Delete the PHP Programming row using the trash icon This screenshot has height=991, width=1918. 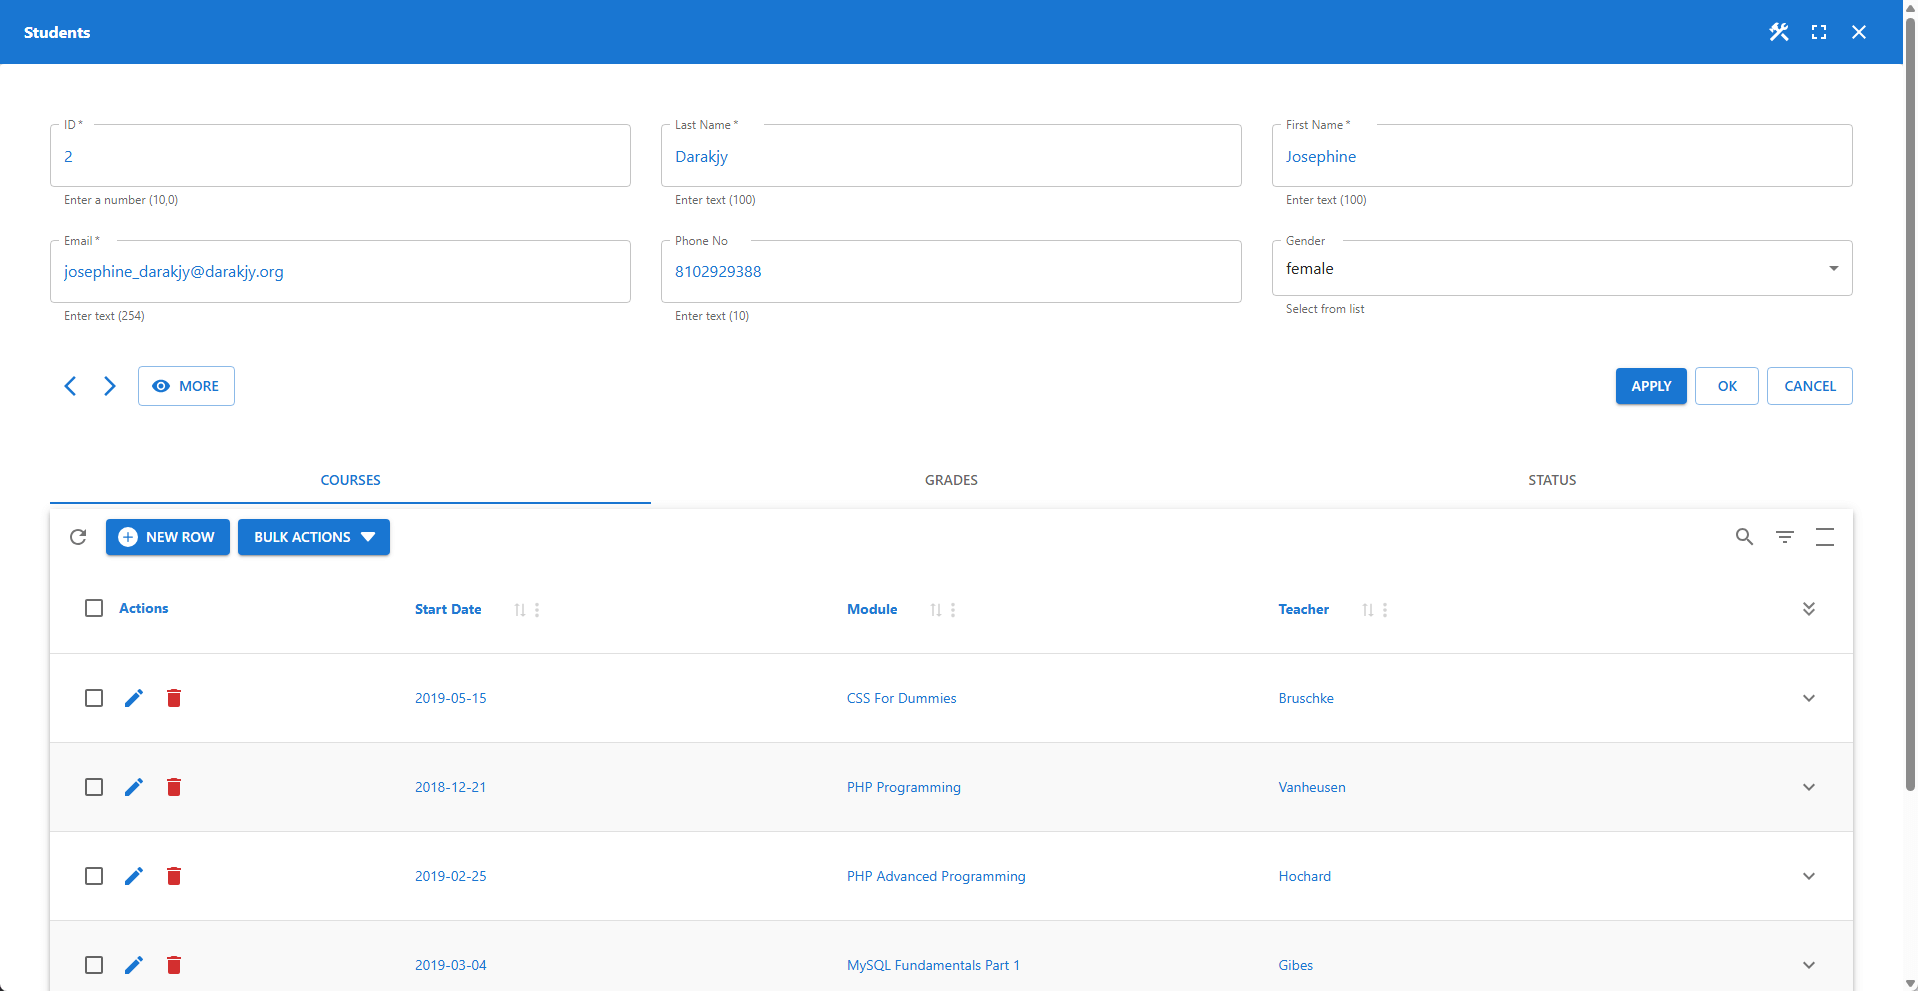tap(174, 787)
